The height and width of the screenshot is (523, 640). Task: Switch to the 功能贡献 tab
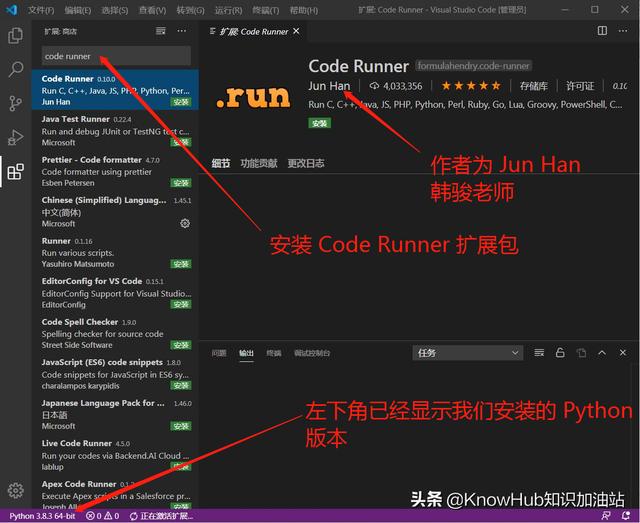(259, 163)
